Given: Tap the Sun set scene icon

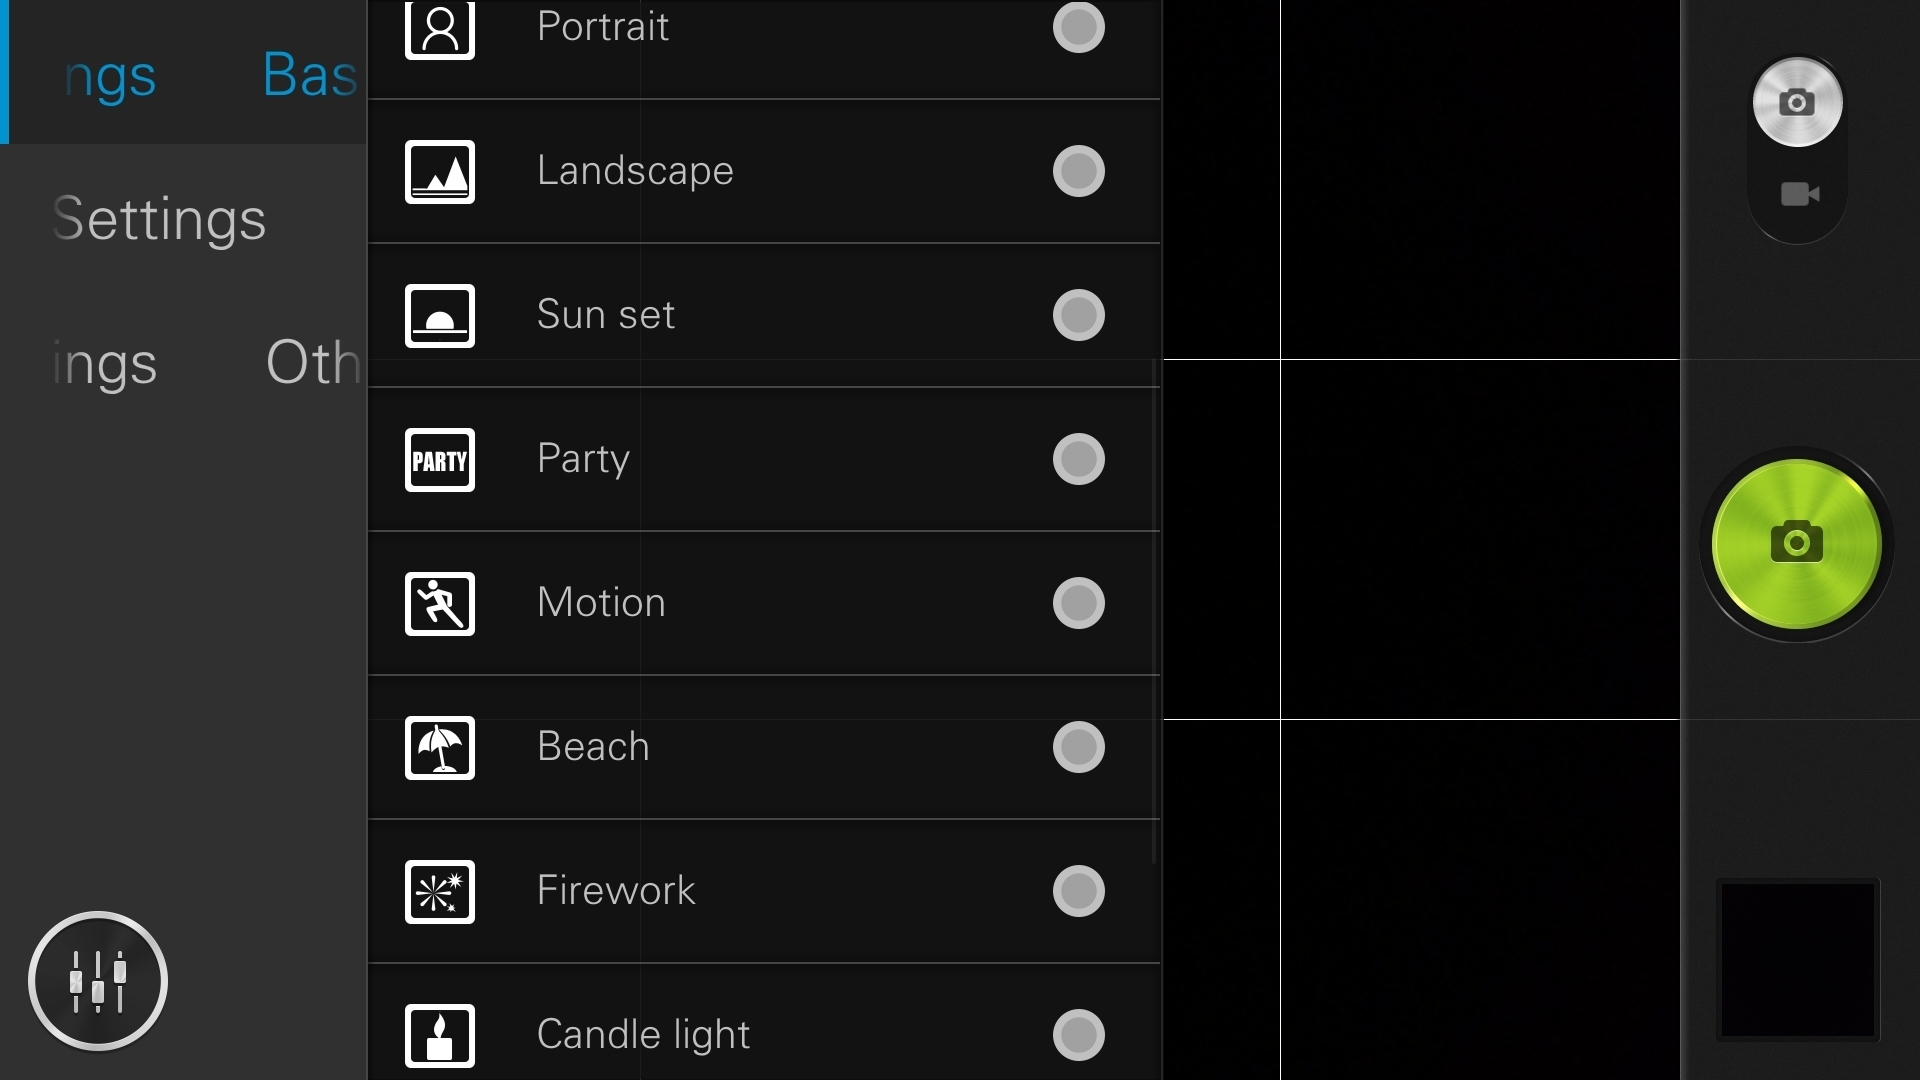Looking at the screenshot, I should point(440,316).
